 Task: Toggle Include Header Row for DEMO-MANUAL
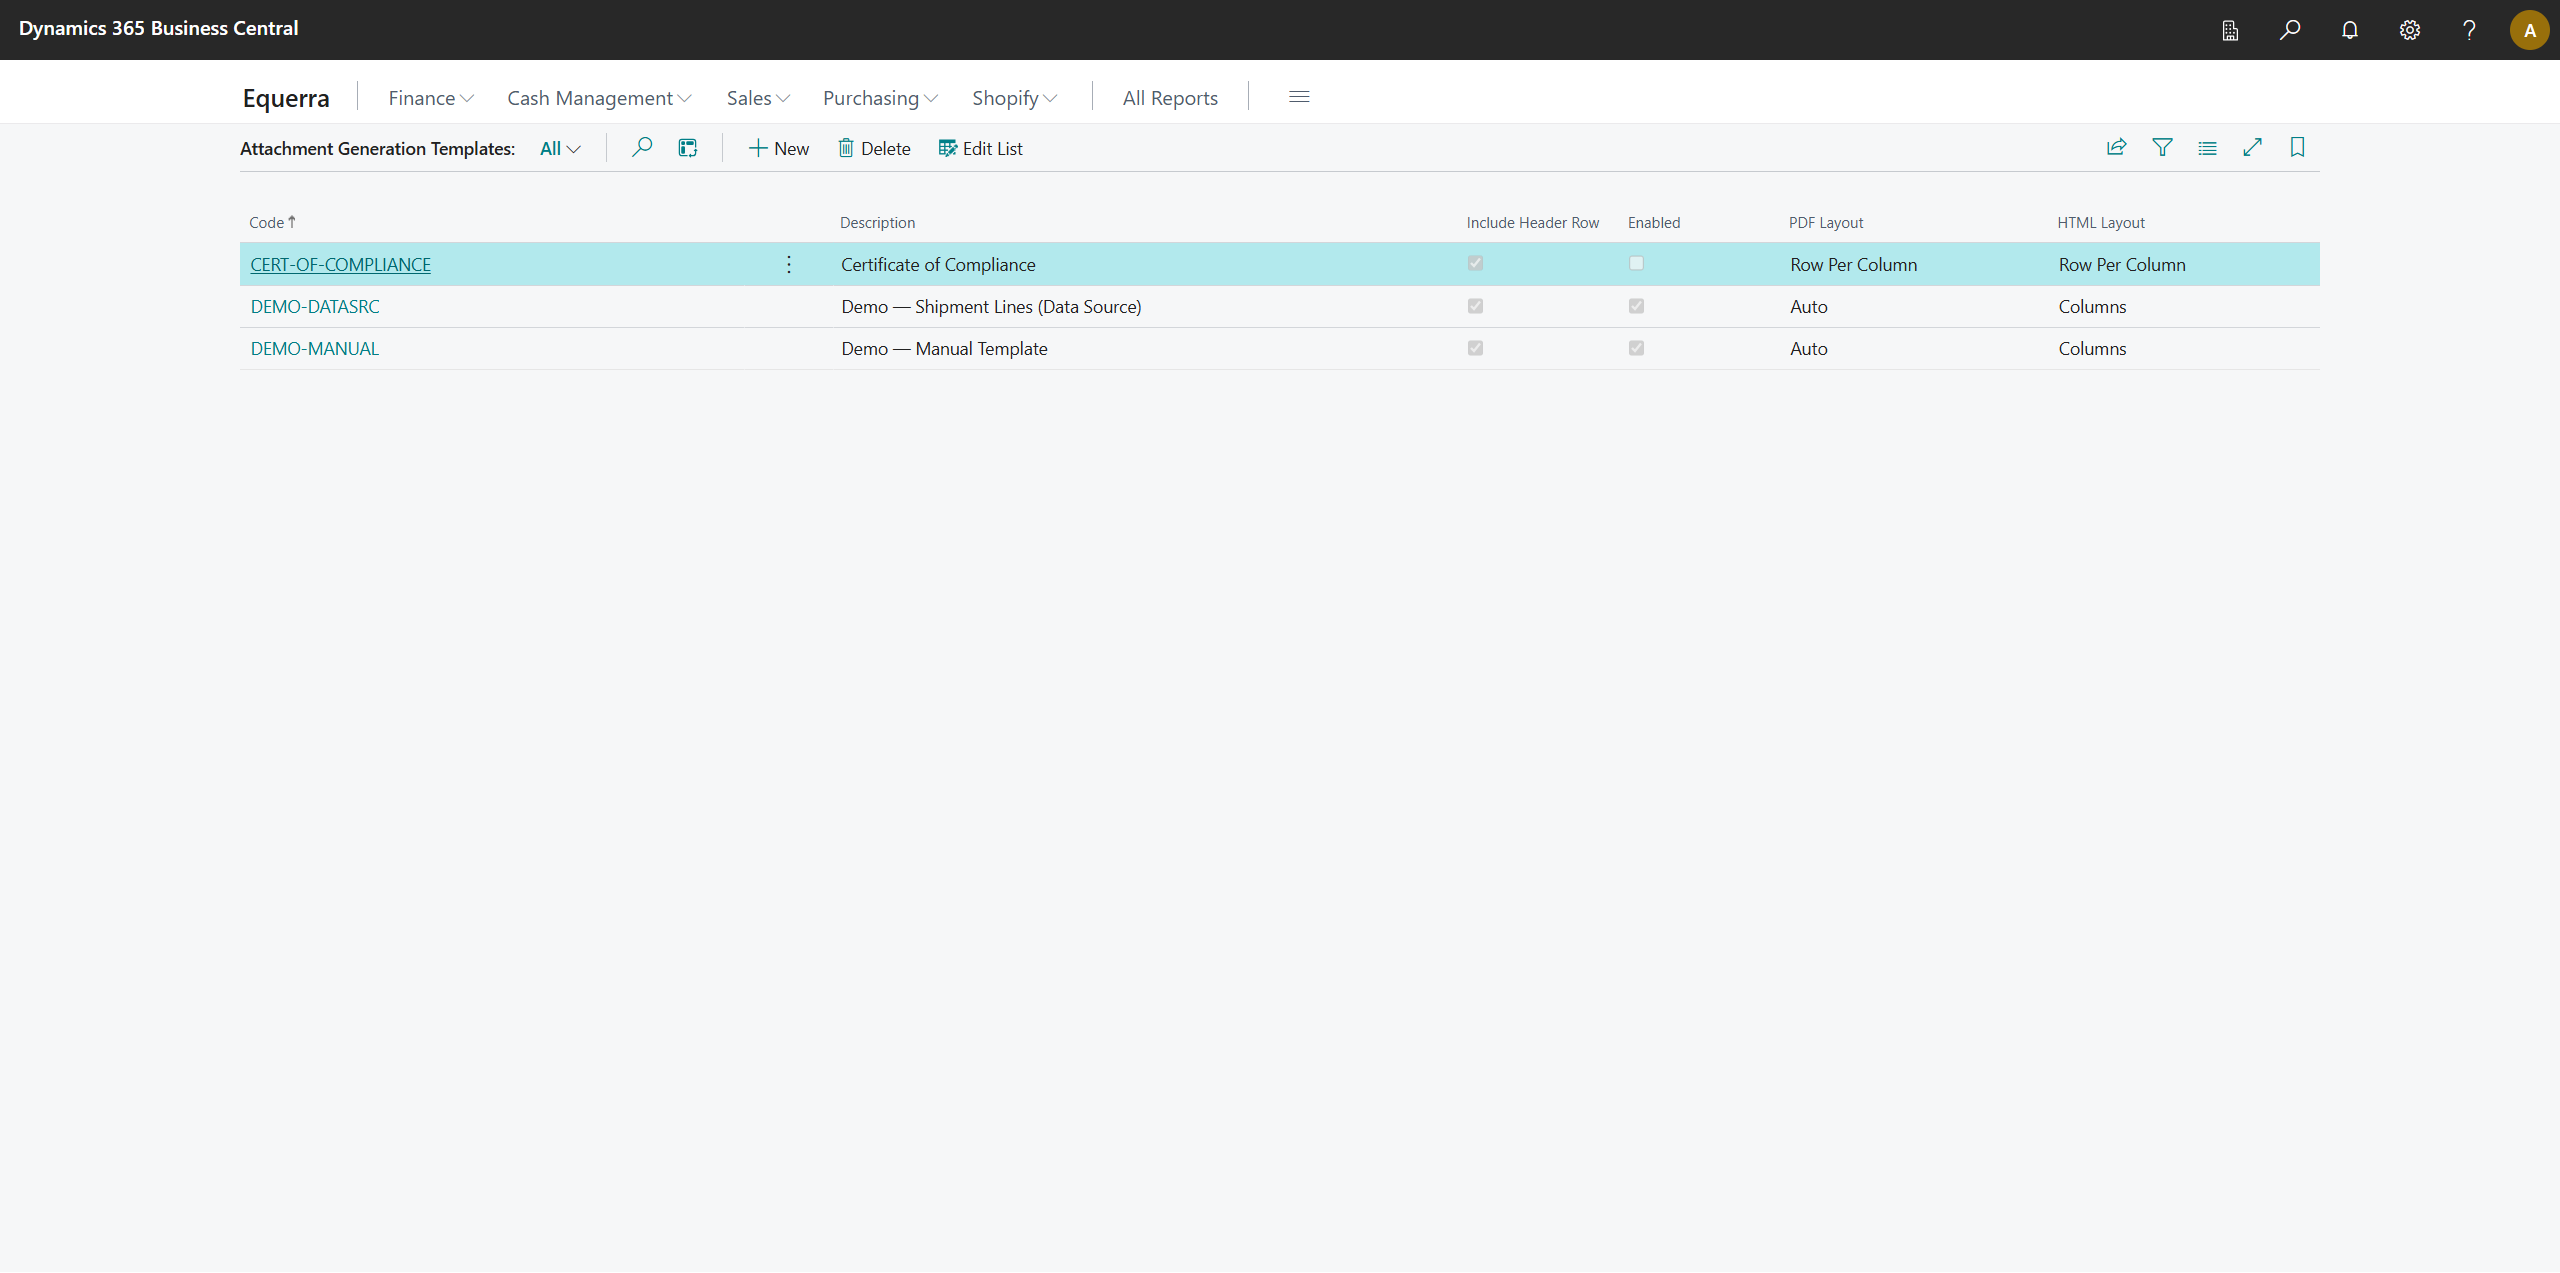(x=1475, y=348)
